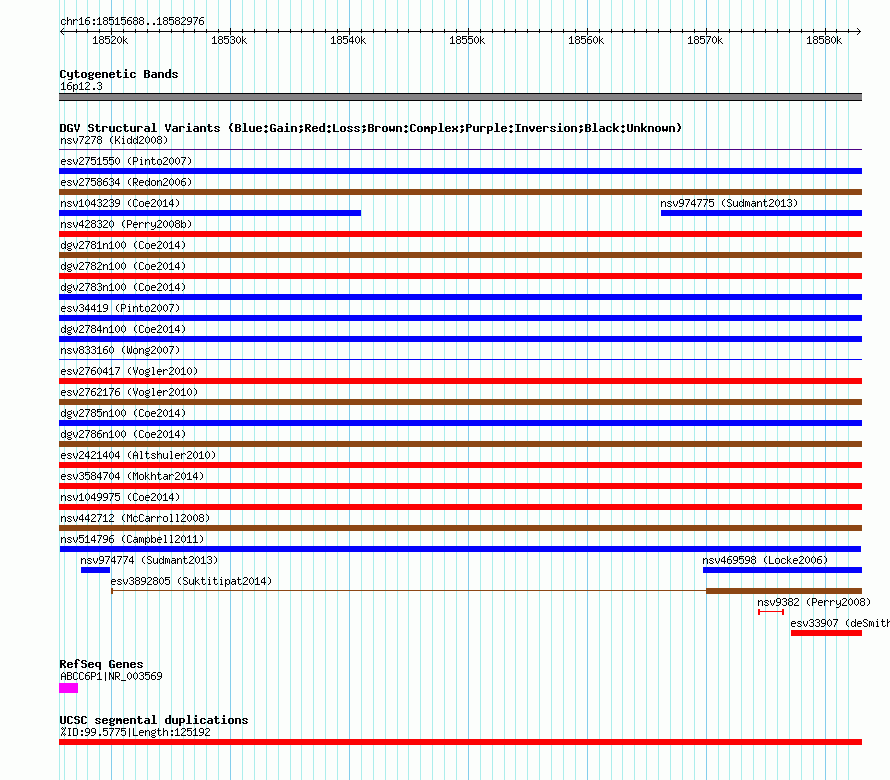The height and width of the screenshot is (780, 890).
Task: Select the dgv2784n100 (Coe2014) label
Action: pyautogui.click(x=123, y=329)
